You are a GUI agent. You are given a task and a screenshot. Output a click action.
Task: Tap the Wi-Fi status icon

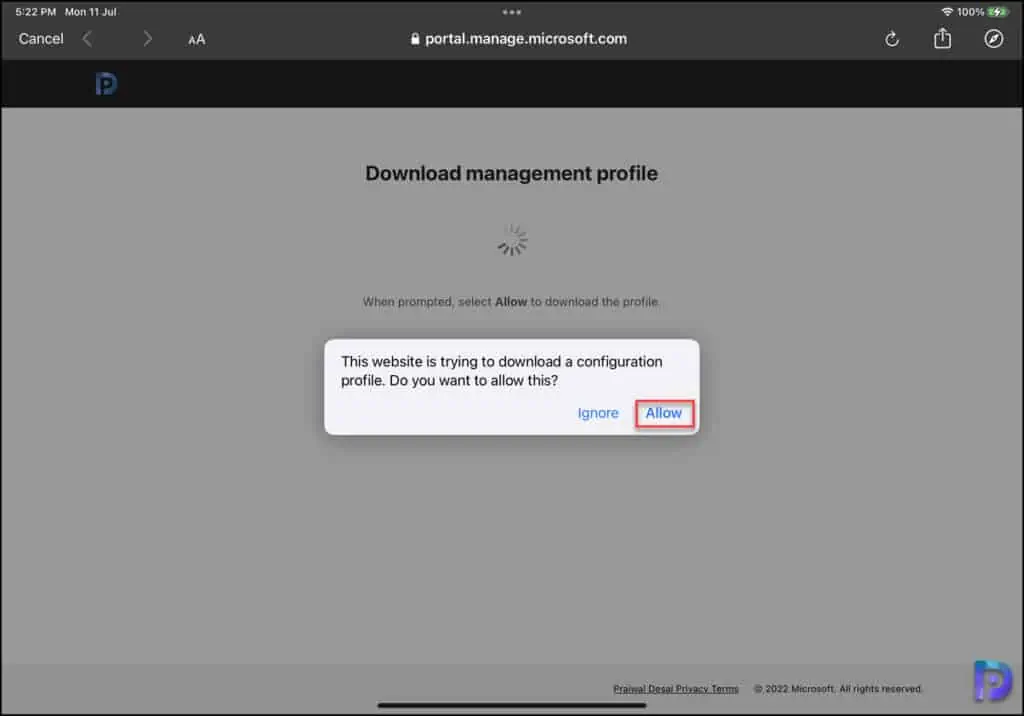pyautogui.click(x=947, y=12)
